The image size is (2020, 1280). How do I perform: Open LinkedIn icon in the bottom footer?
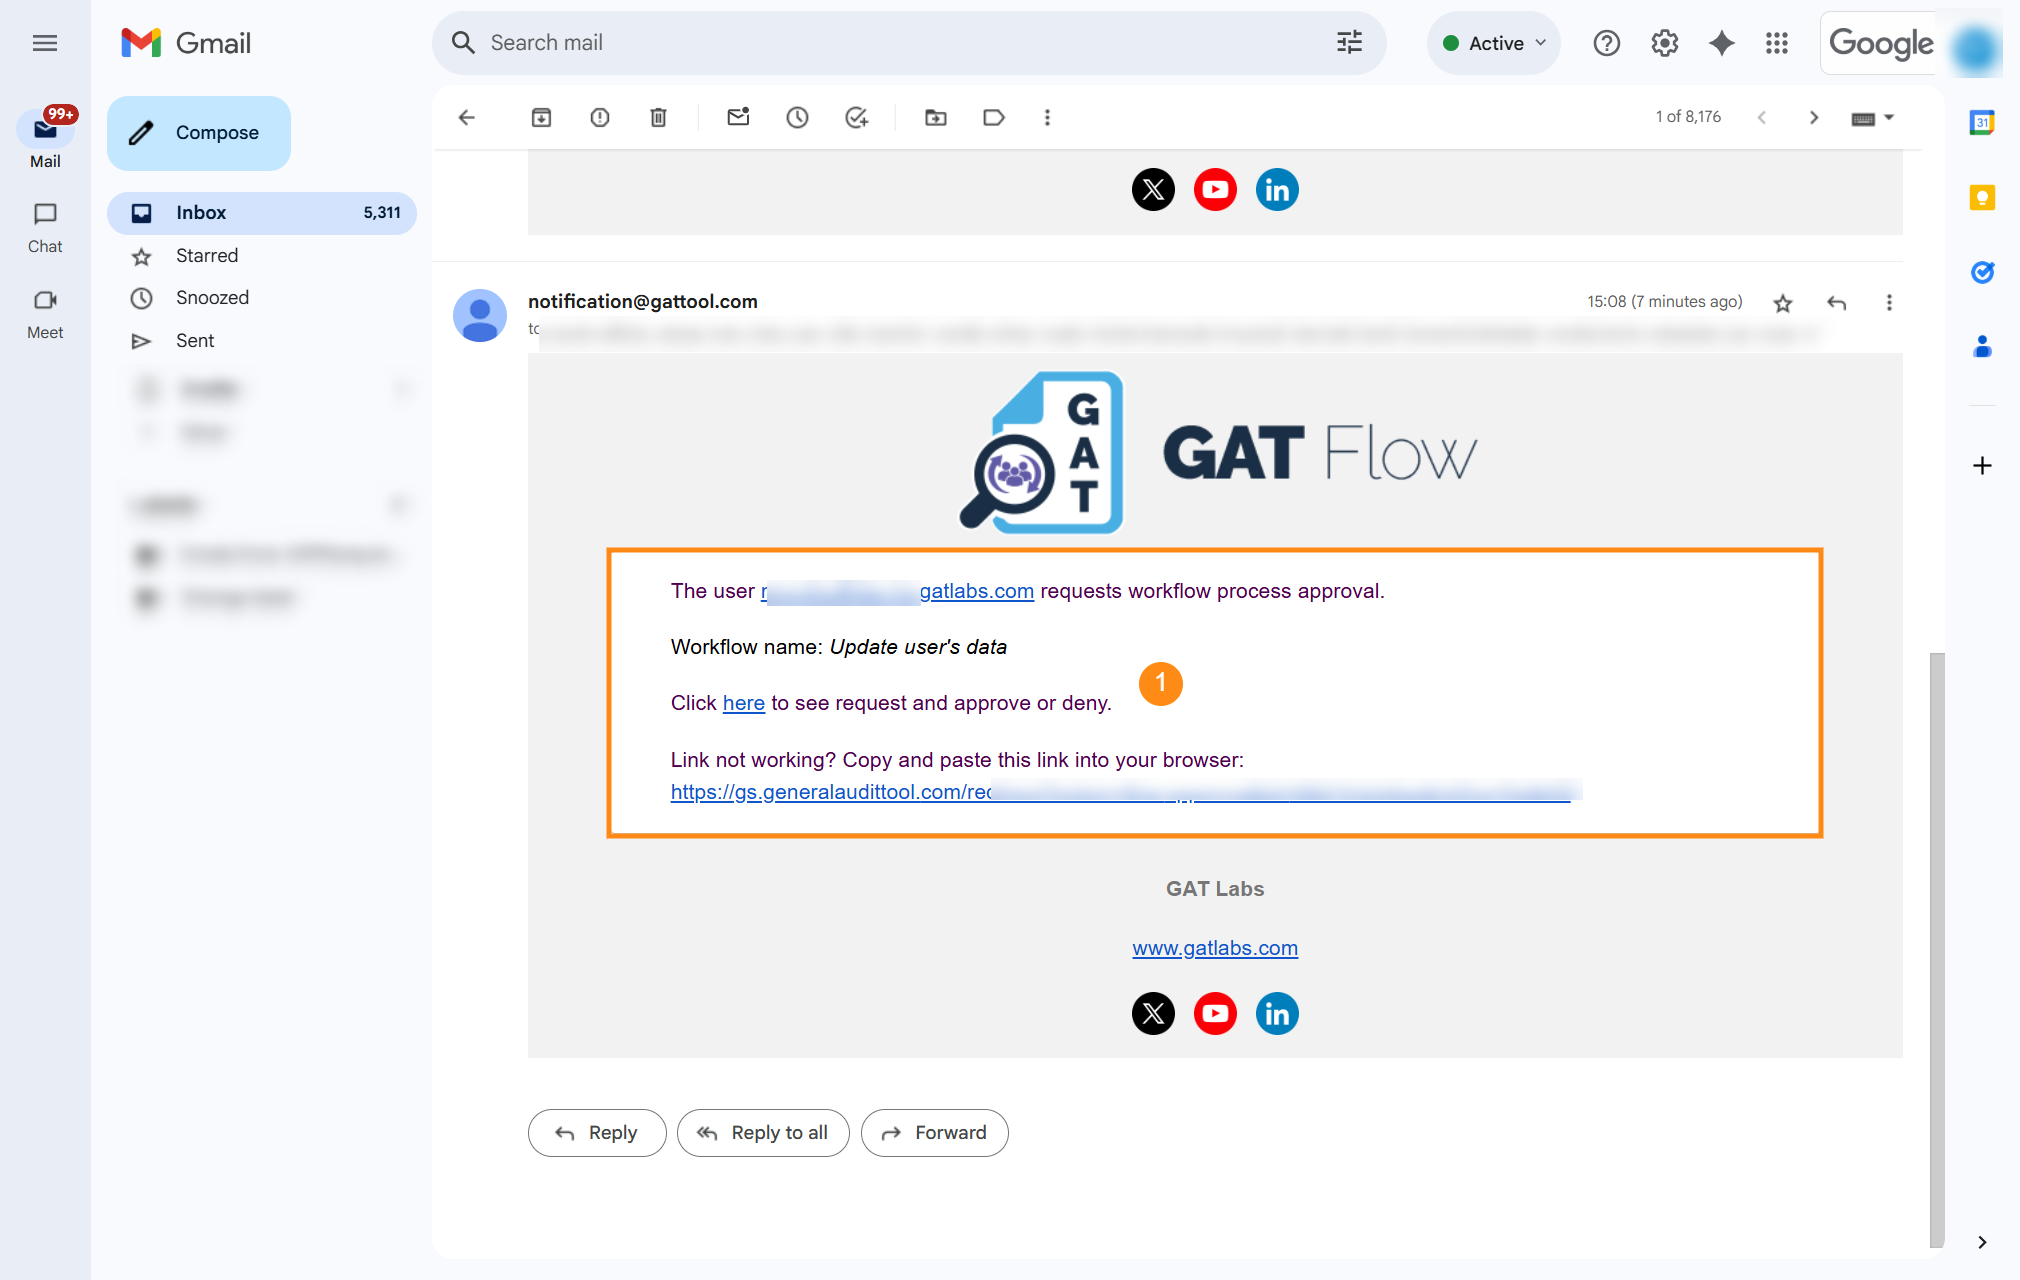click(1277, 1013)
